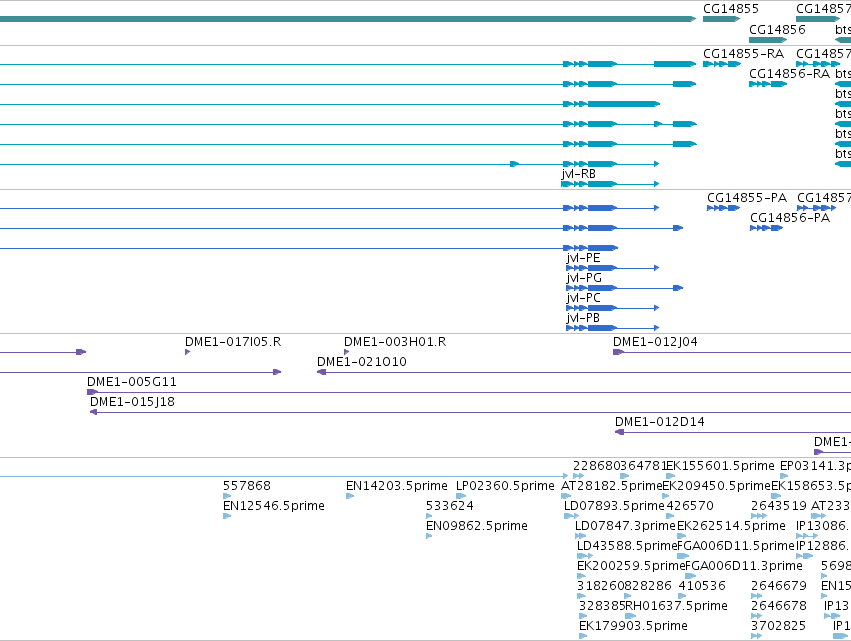Click the jvl-PG protein label

583,278
